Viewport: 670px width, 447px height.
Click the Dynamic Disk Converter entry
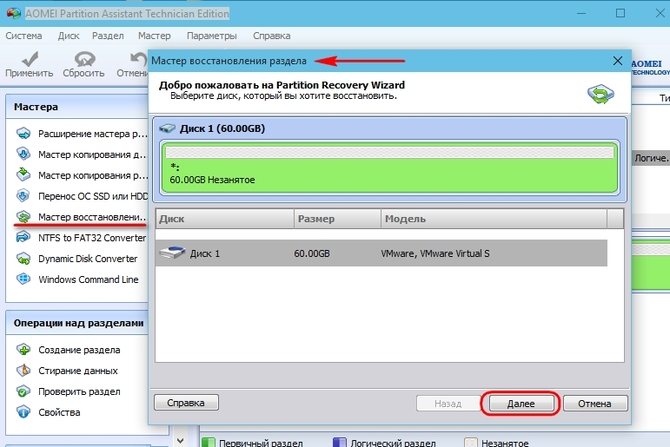[88, 259]
